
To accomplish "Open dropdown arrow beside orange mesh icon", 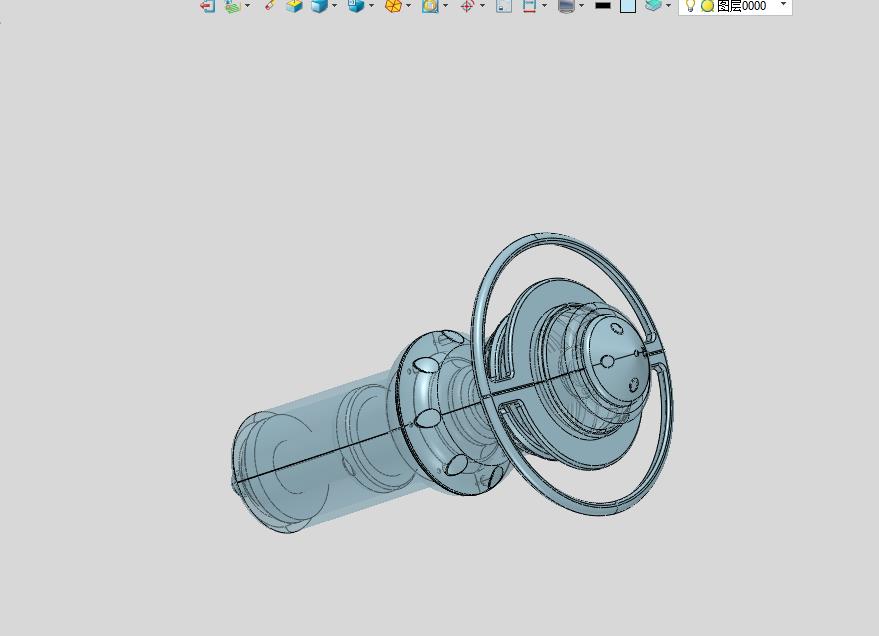I will pos(409,6).
